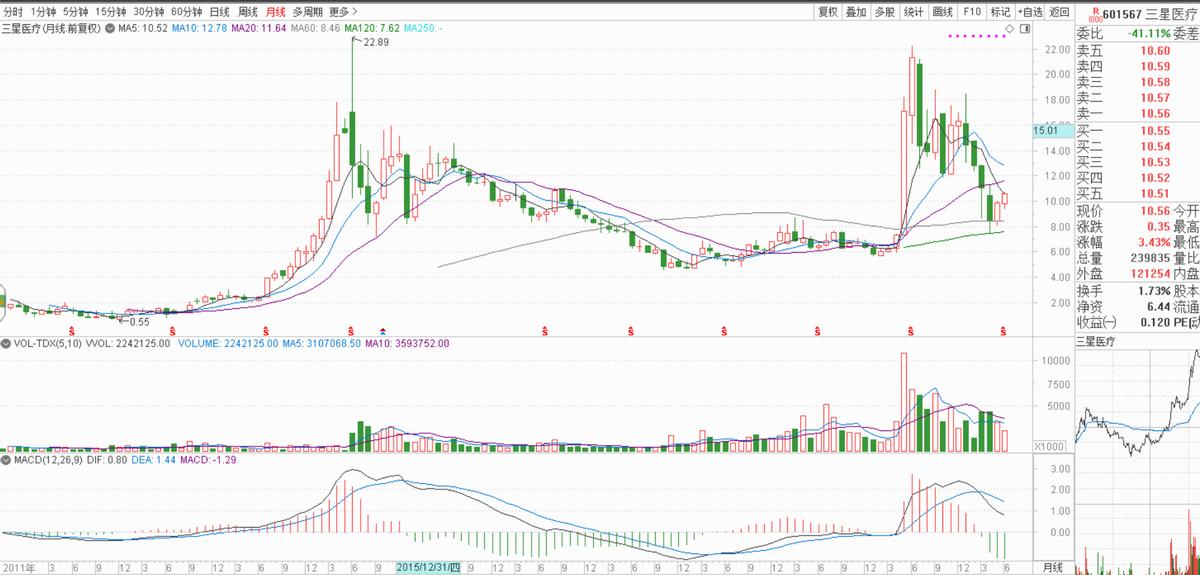1200x575 pixels.
Task: Select the 买二 10.54 bid price
Action: click(x=1137, y=147)
